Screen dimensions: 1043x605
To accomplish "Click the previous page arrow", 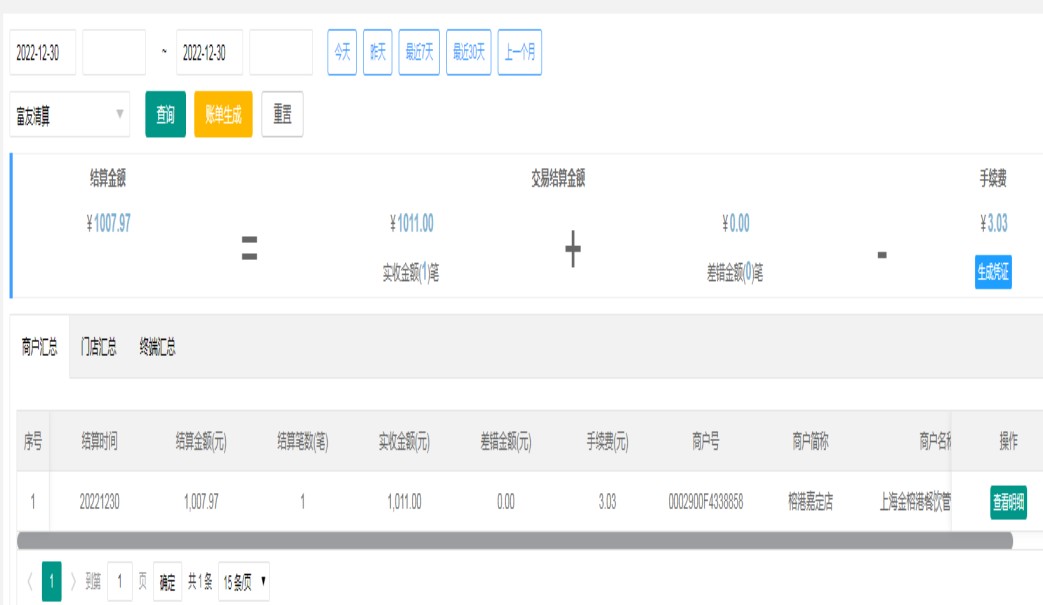I will (29, 581).
